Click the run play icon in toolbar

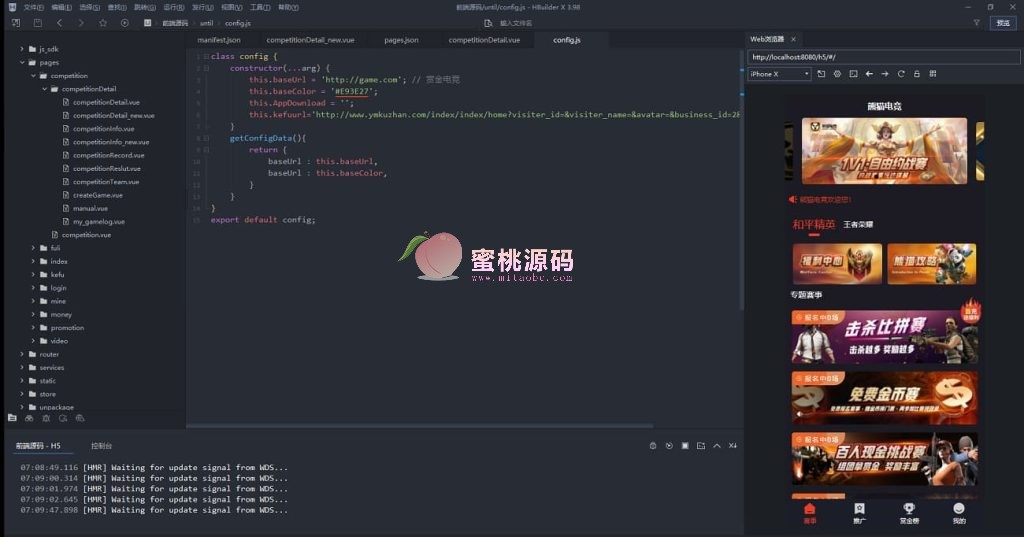pos(124,22)
